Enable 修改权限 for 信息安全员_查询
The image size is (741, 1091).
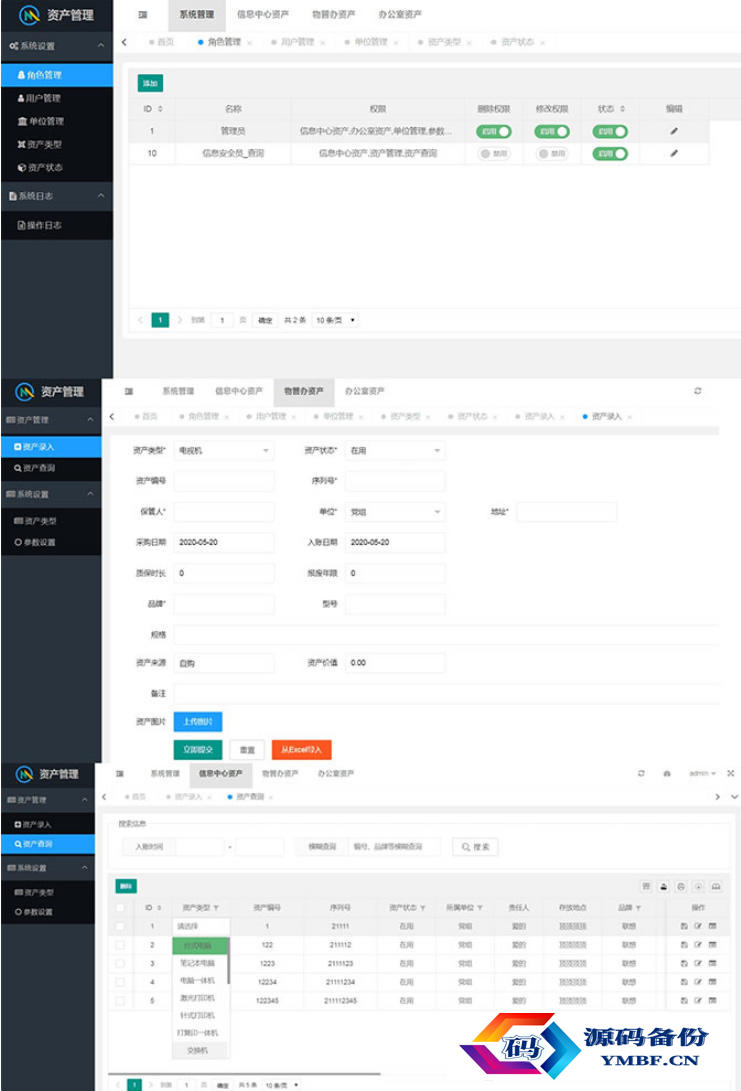[x=552, y=153]
